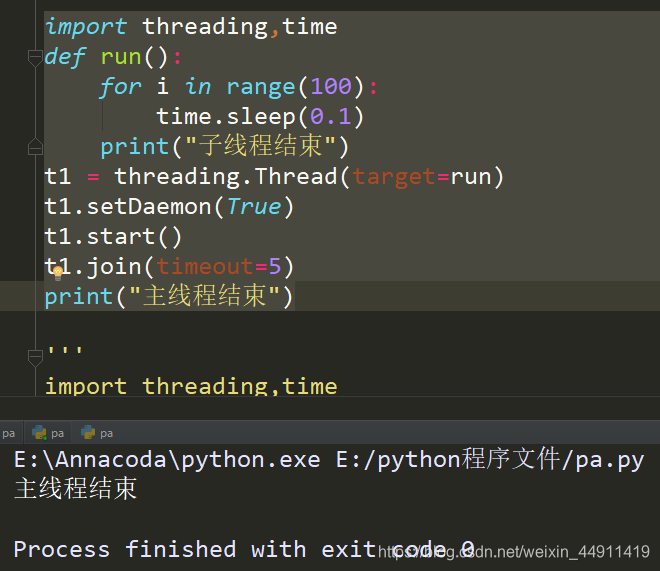Select the third pa run tab
660x571 pixels.
pos(97,433)
